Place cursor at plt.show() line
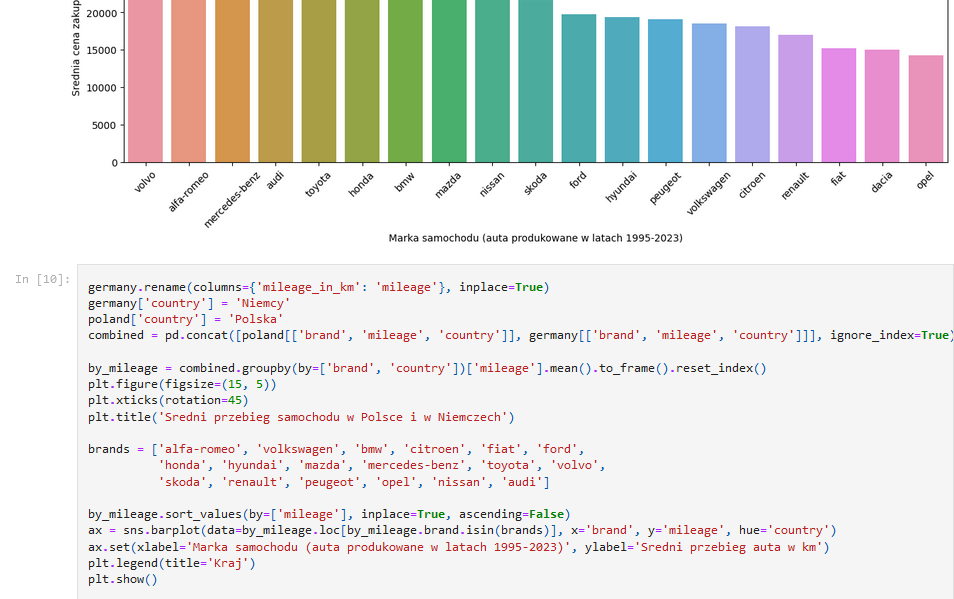The width and height of the screenshot is (954, 599). pos(122,579)
